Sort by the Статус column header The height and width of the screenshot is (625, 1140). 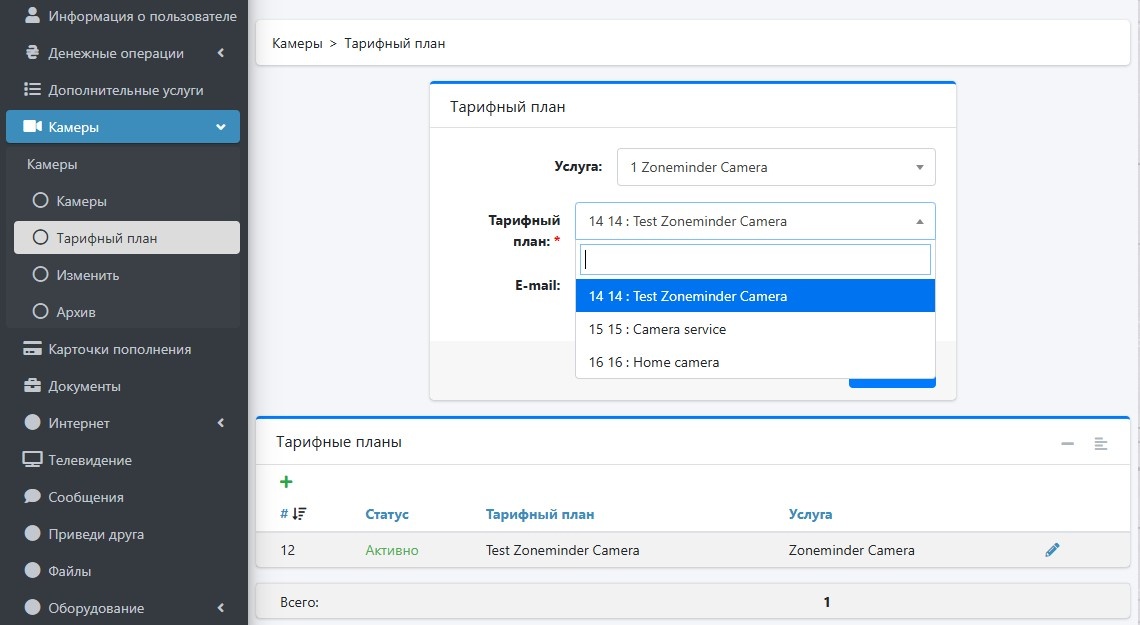click(x=387, y=514)
